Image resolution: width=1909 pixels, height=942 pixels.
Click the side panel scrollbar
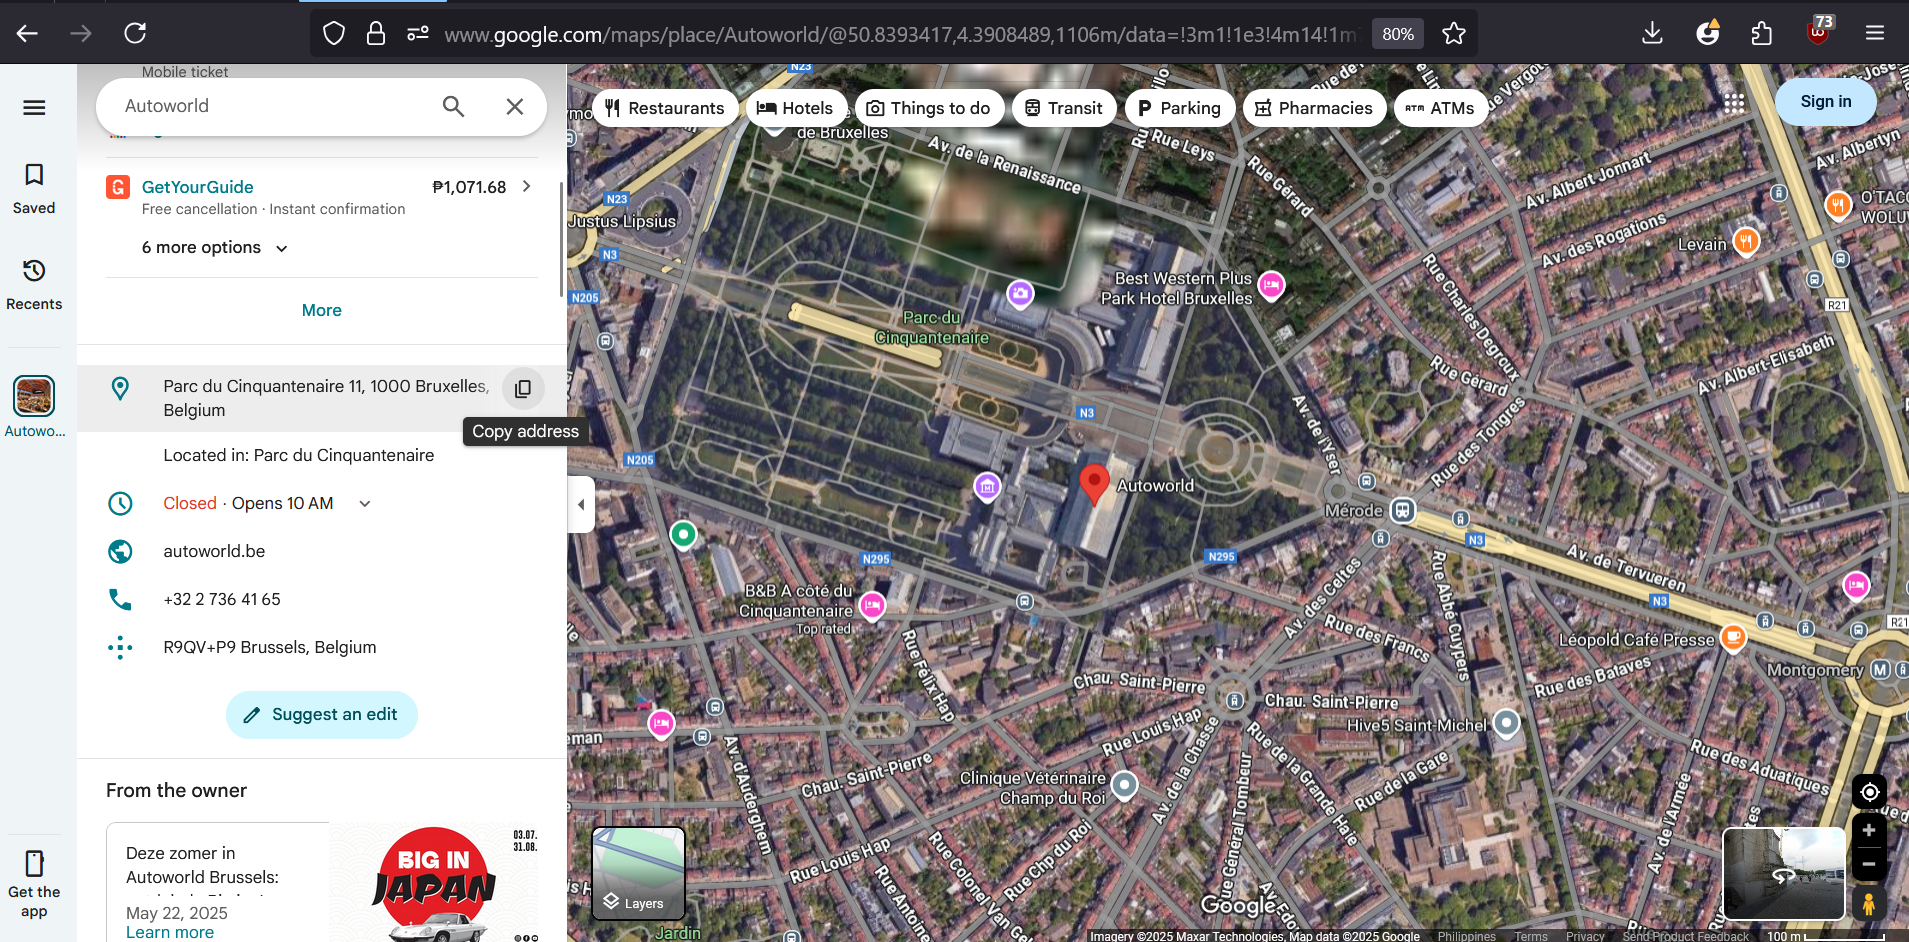tap(561, 240)
